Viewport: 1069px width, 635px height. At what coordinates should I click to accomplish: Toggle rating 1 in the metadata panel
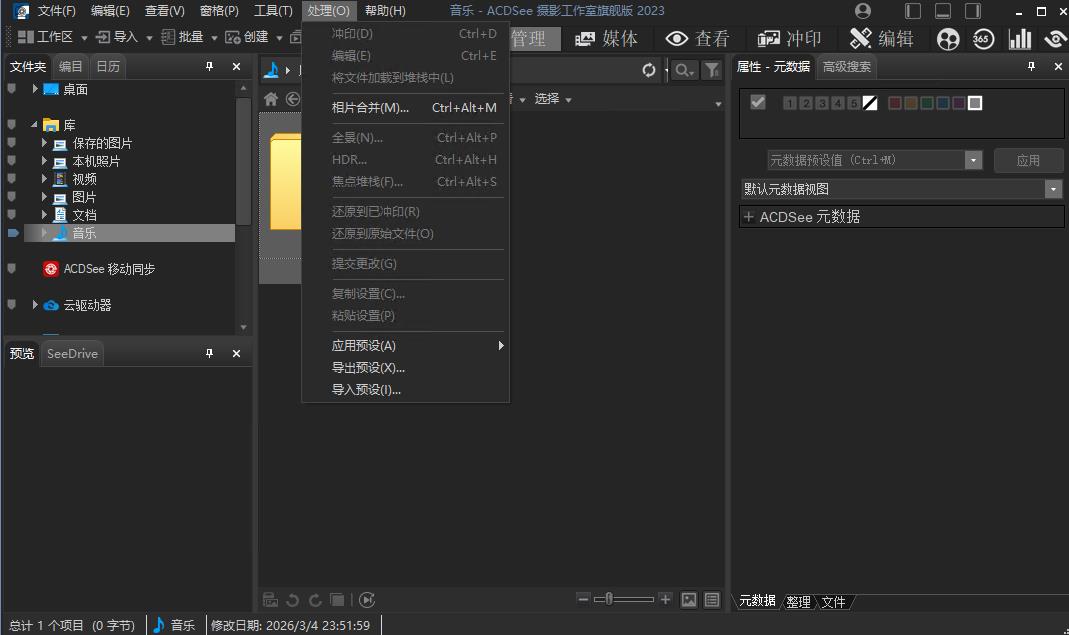click(789, 103)
